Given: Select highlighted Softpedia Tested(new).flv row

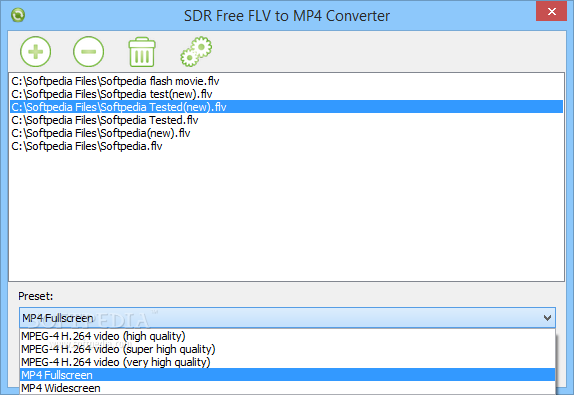Looking at the screenshot, I should 286,107.
